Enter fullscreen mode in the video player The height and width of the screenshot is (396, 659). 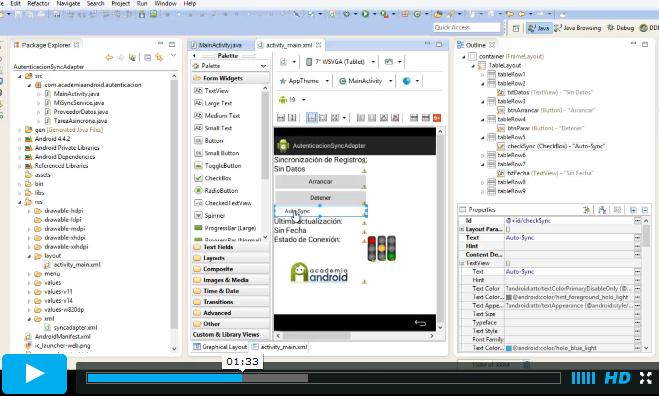click(646, 378)
